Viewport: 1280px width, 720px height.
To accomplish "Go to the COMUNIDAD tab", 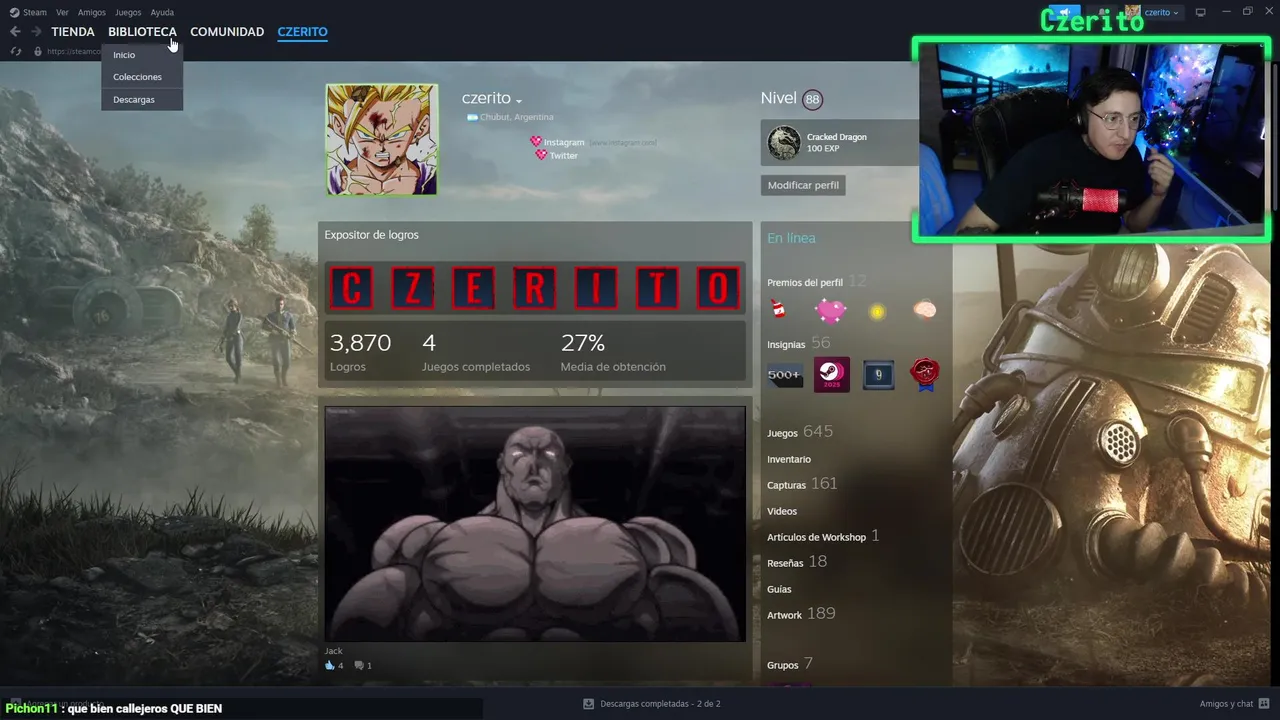I will tap(227, 32).
